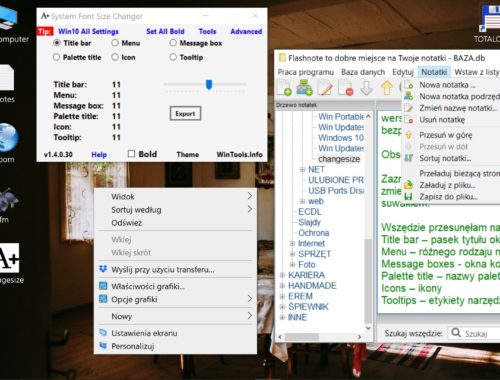This screenshot has height=380, width=500.
Task: Click the font size slider handle
Action: 209,84
